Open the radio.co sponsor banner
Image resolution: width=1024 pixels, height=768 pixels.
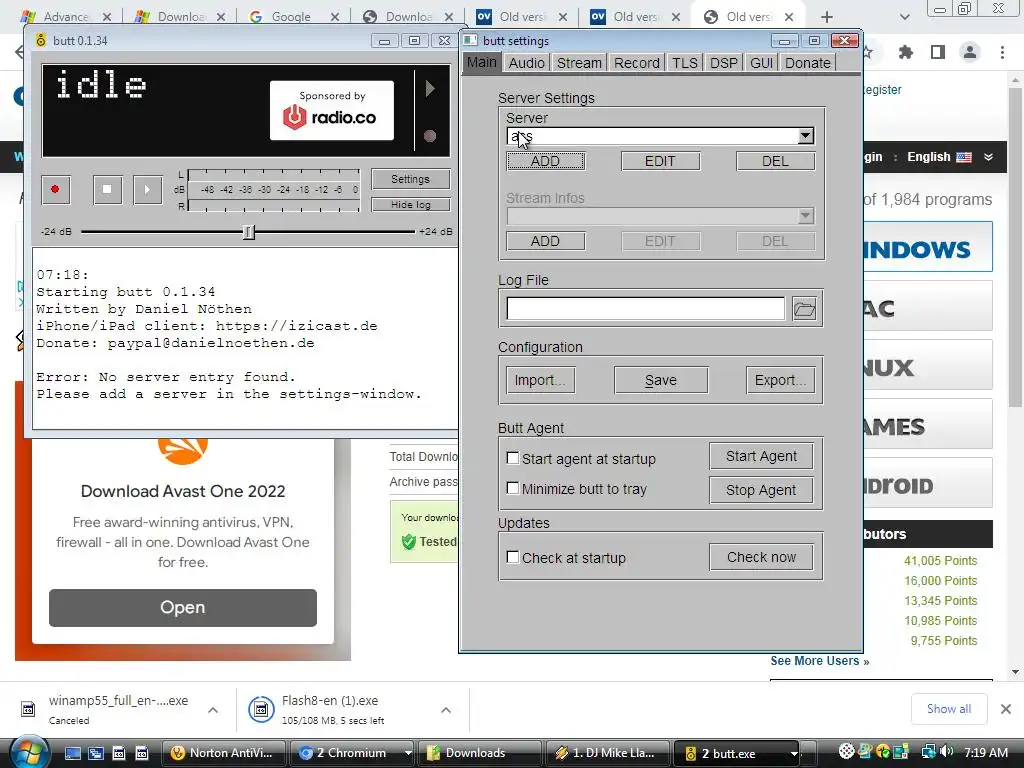click(x=332, y=110)
